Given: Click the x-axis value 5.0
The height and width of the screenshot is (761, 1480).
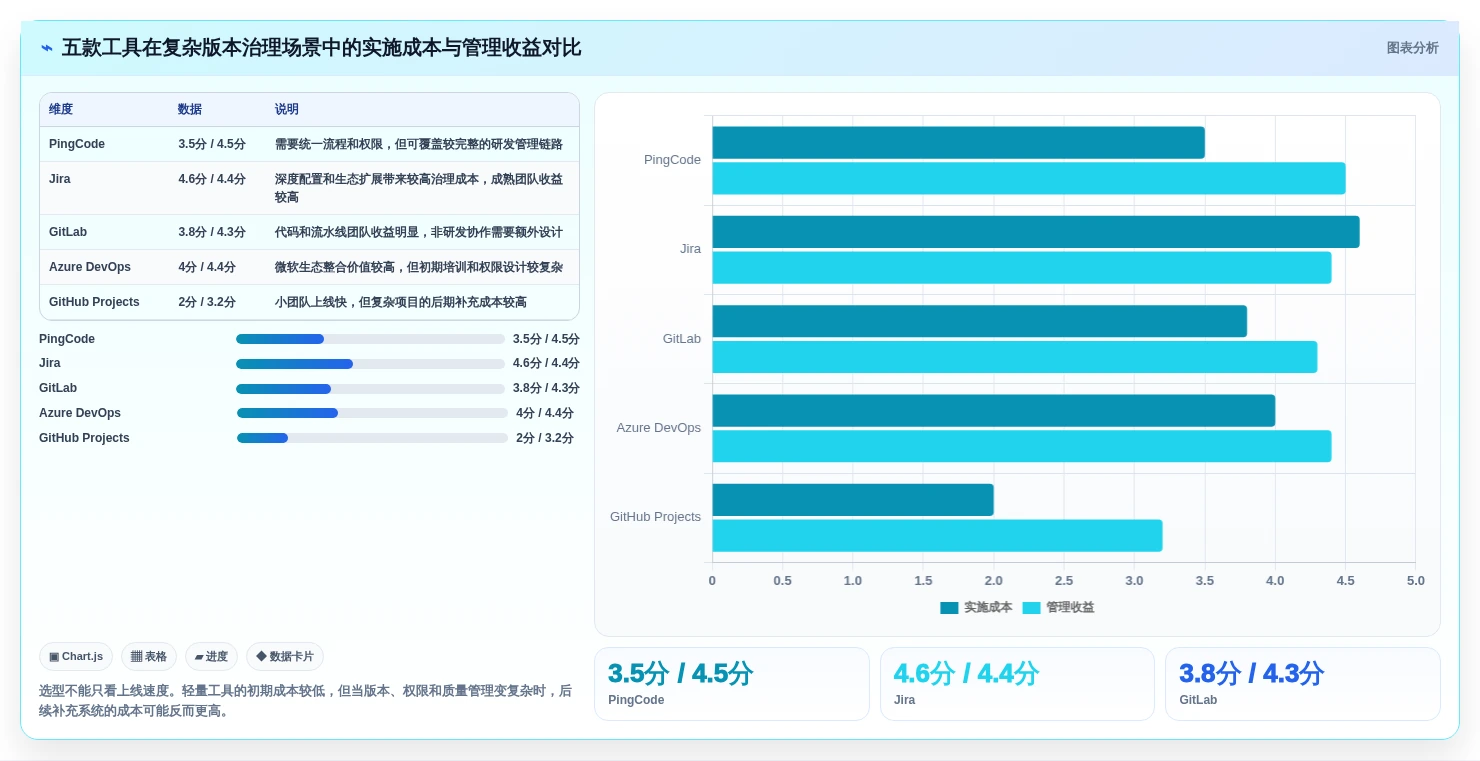Looking at the screenshot, I should pos(1415,581).
